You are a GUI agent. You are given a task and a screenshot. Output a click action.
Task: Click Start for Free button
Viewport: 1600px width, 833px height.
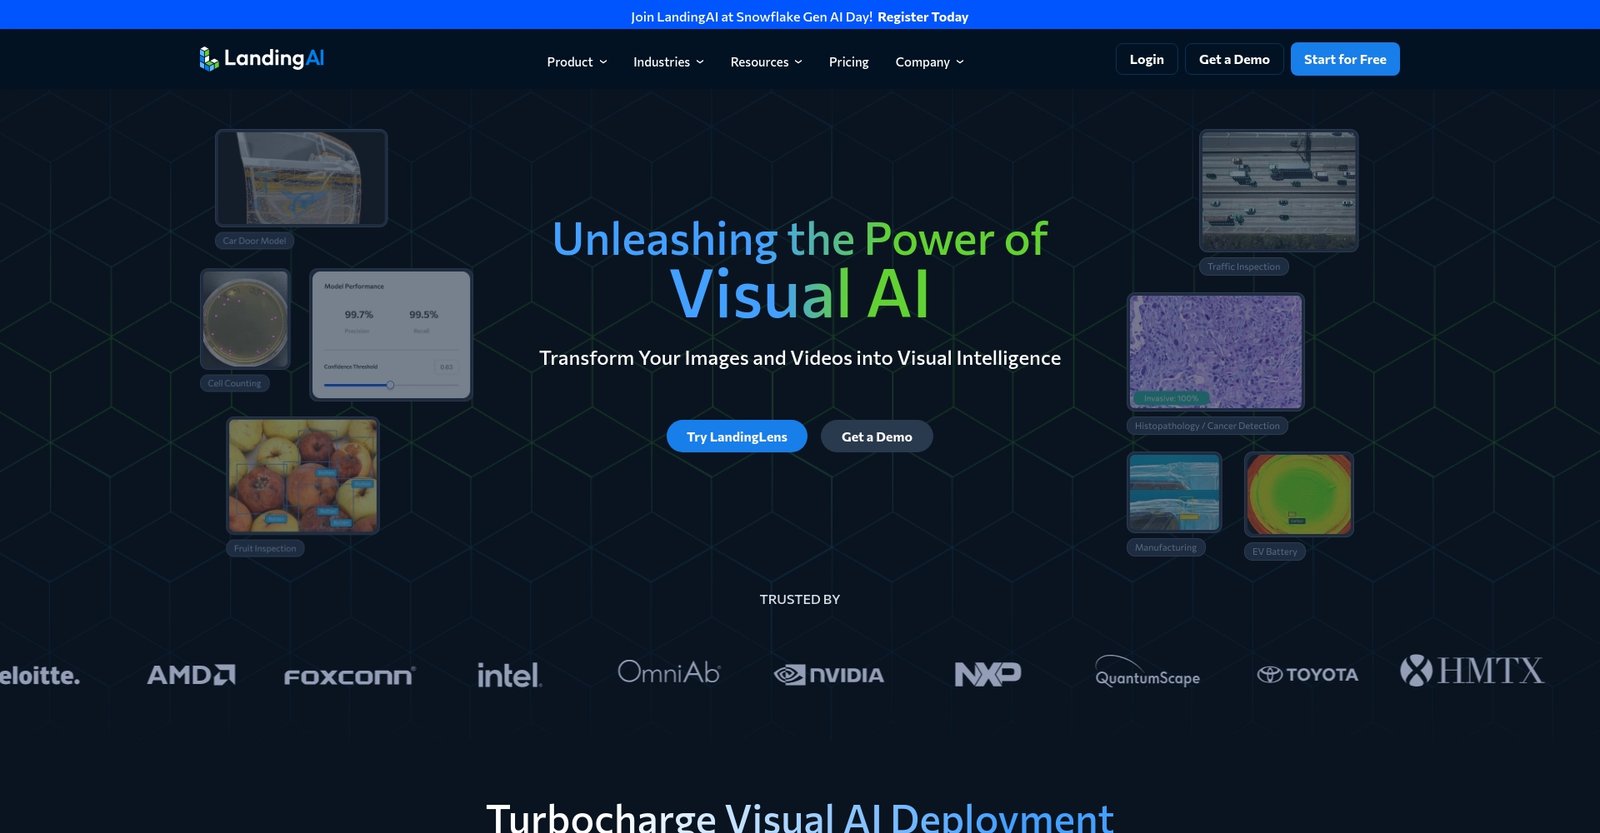1344,59
